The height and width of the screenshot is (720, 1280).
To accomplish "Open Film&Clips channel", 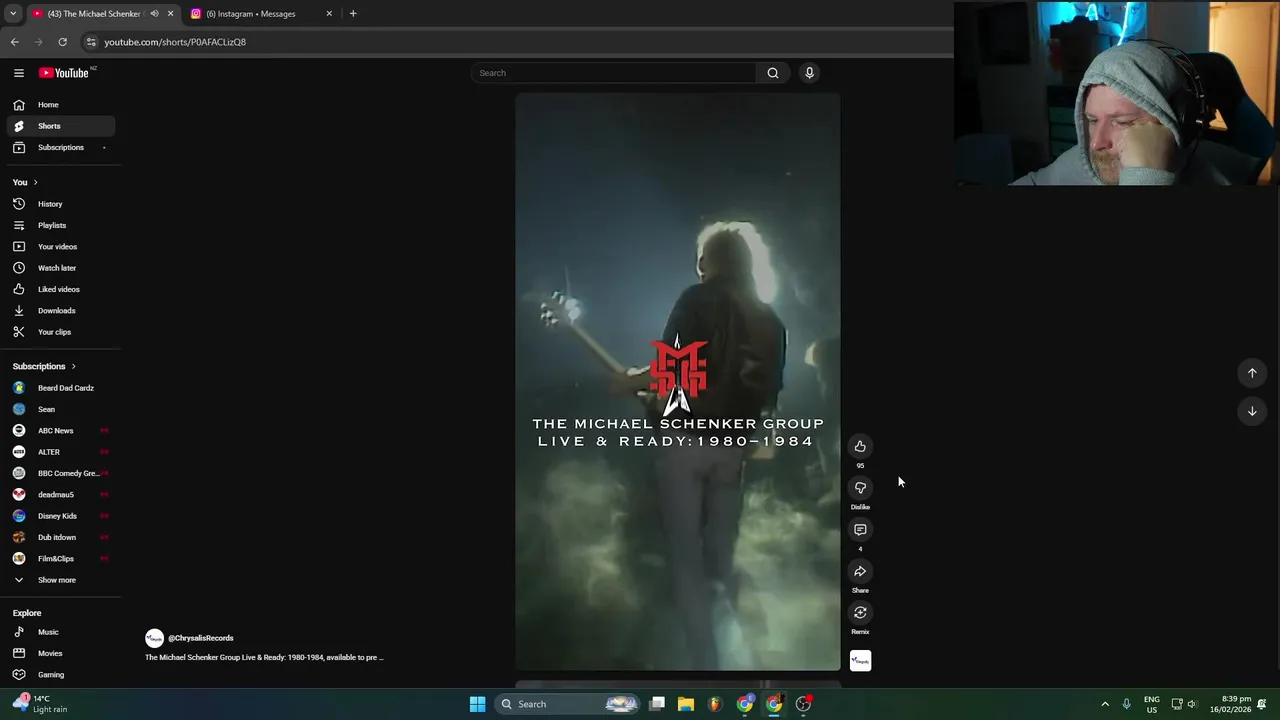I will point(61,558).
